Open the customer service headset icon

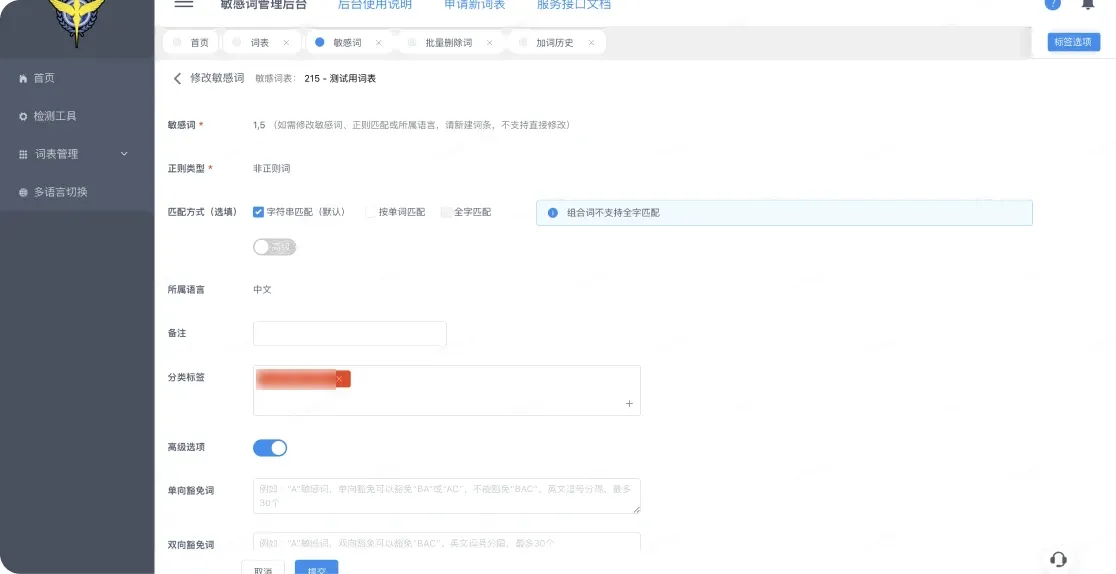click(x=1058, y=559)
